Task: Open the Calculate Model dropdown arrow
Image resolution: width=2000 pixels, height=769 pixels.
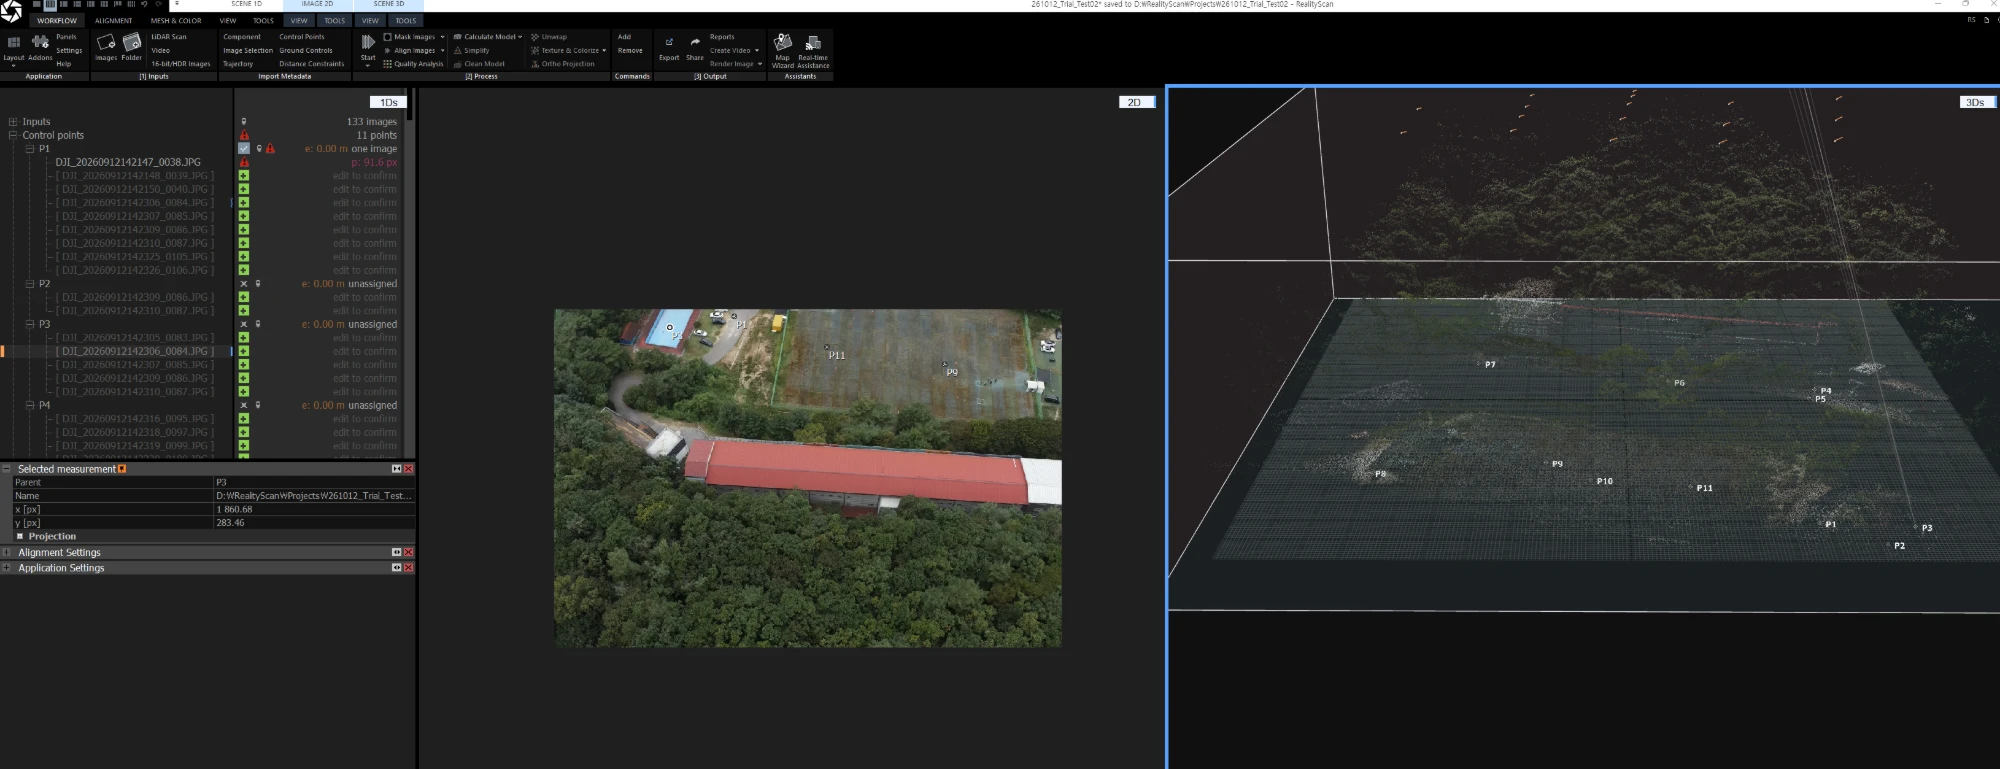Action: tap(520, 37)
